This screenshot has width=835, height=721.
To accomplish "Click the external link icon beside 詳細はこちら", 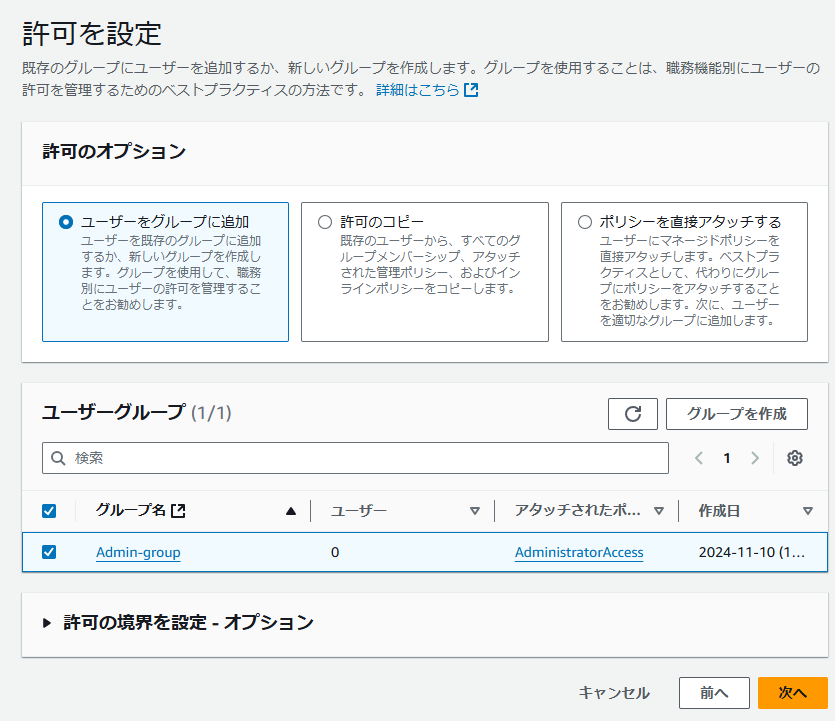I will click(x=471, y=90).
